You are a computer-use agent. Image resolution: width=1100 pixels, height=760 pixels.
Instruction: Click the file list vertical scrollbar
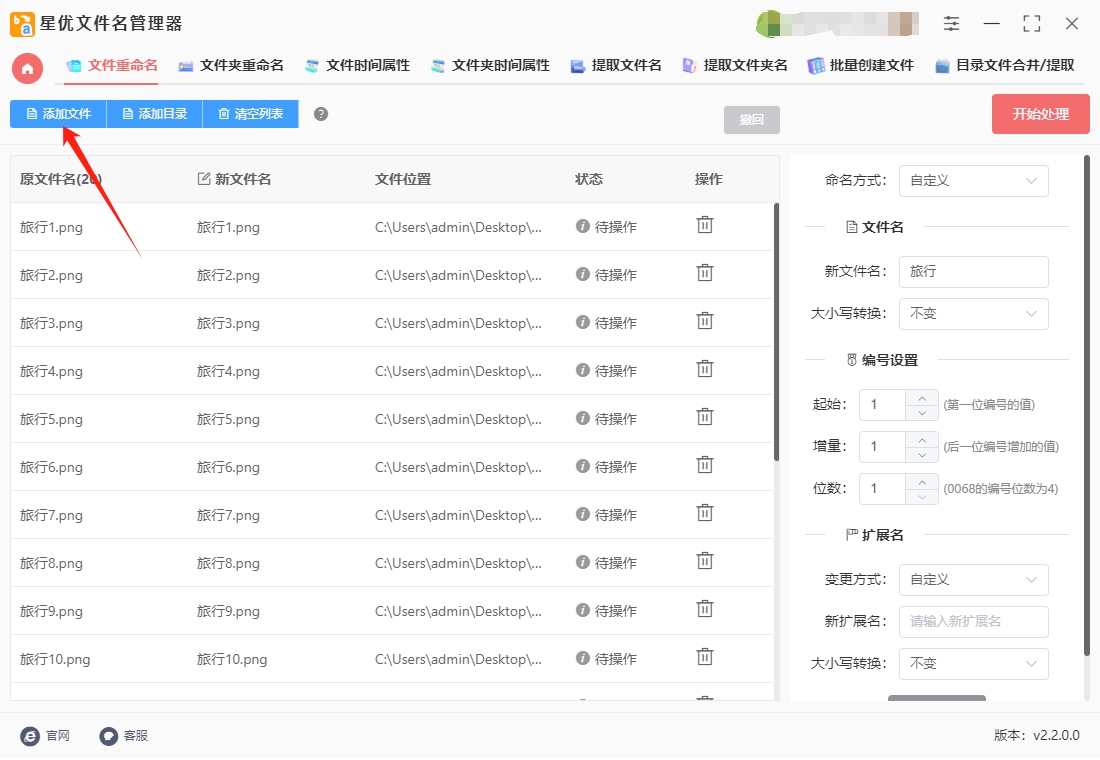point(776,332)
